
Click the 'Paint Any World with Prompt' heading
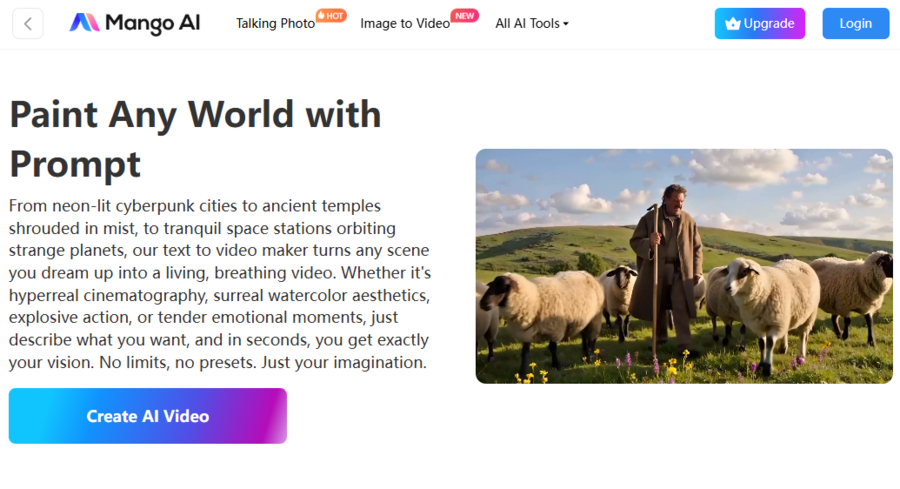[x=195, y=138]
